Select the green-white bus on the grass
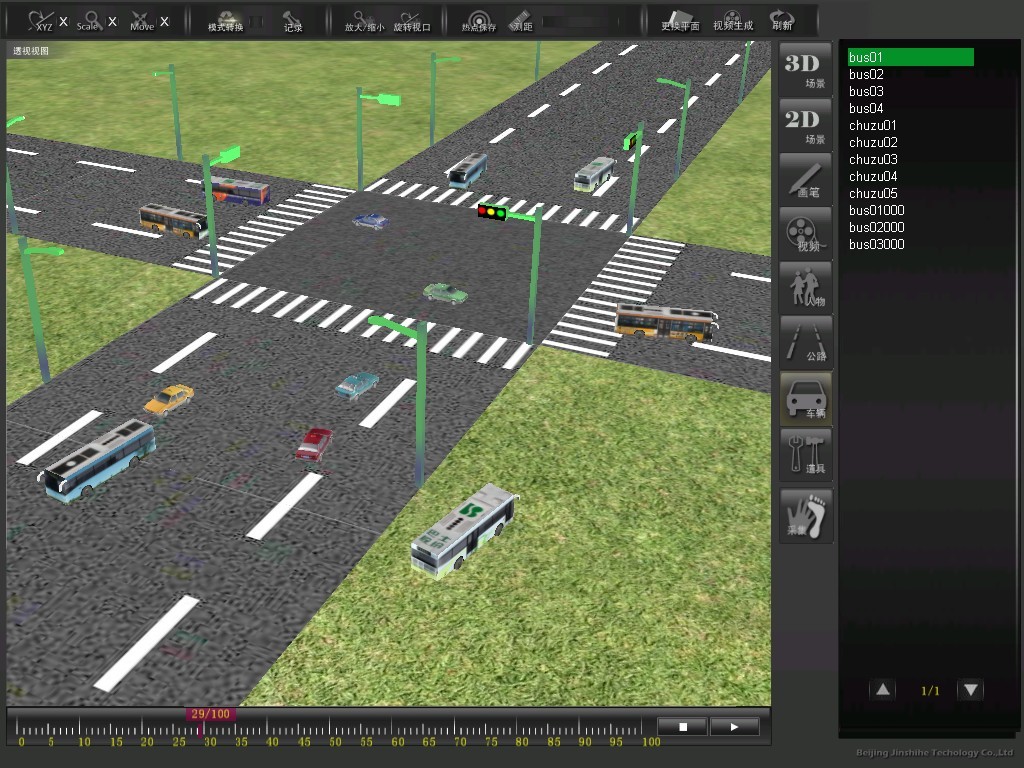Screen dimensions: 1024x768 click(x=463, y=530)
